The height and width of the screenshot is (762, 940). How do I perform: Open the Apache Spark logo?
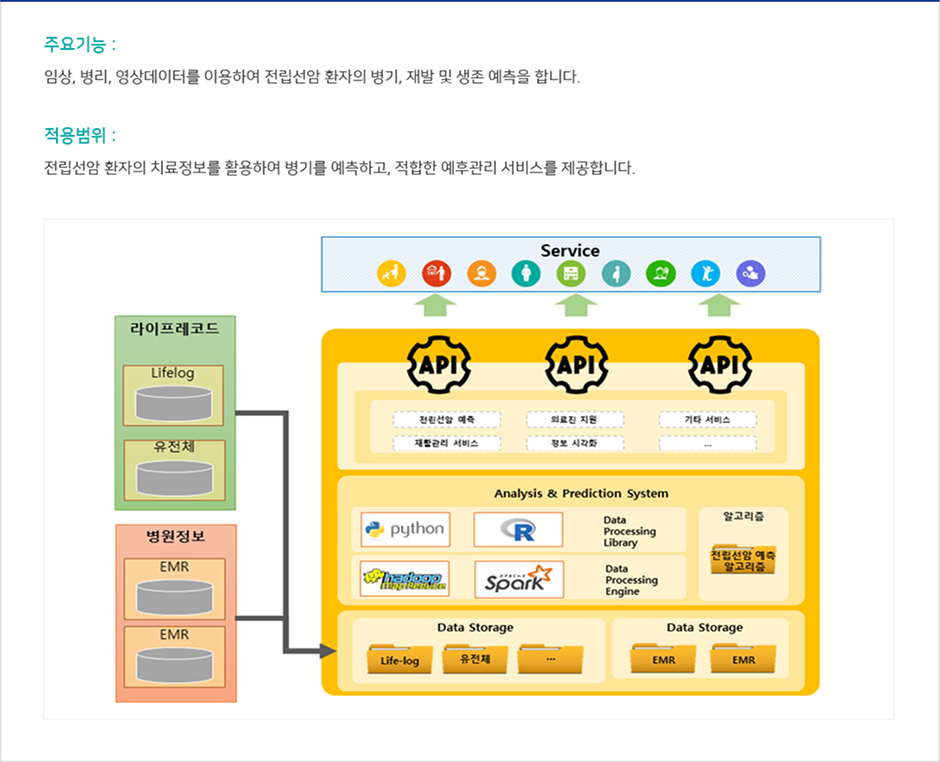tap(518, 580)
